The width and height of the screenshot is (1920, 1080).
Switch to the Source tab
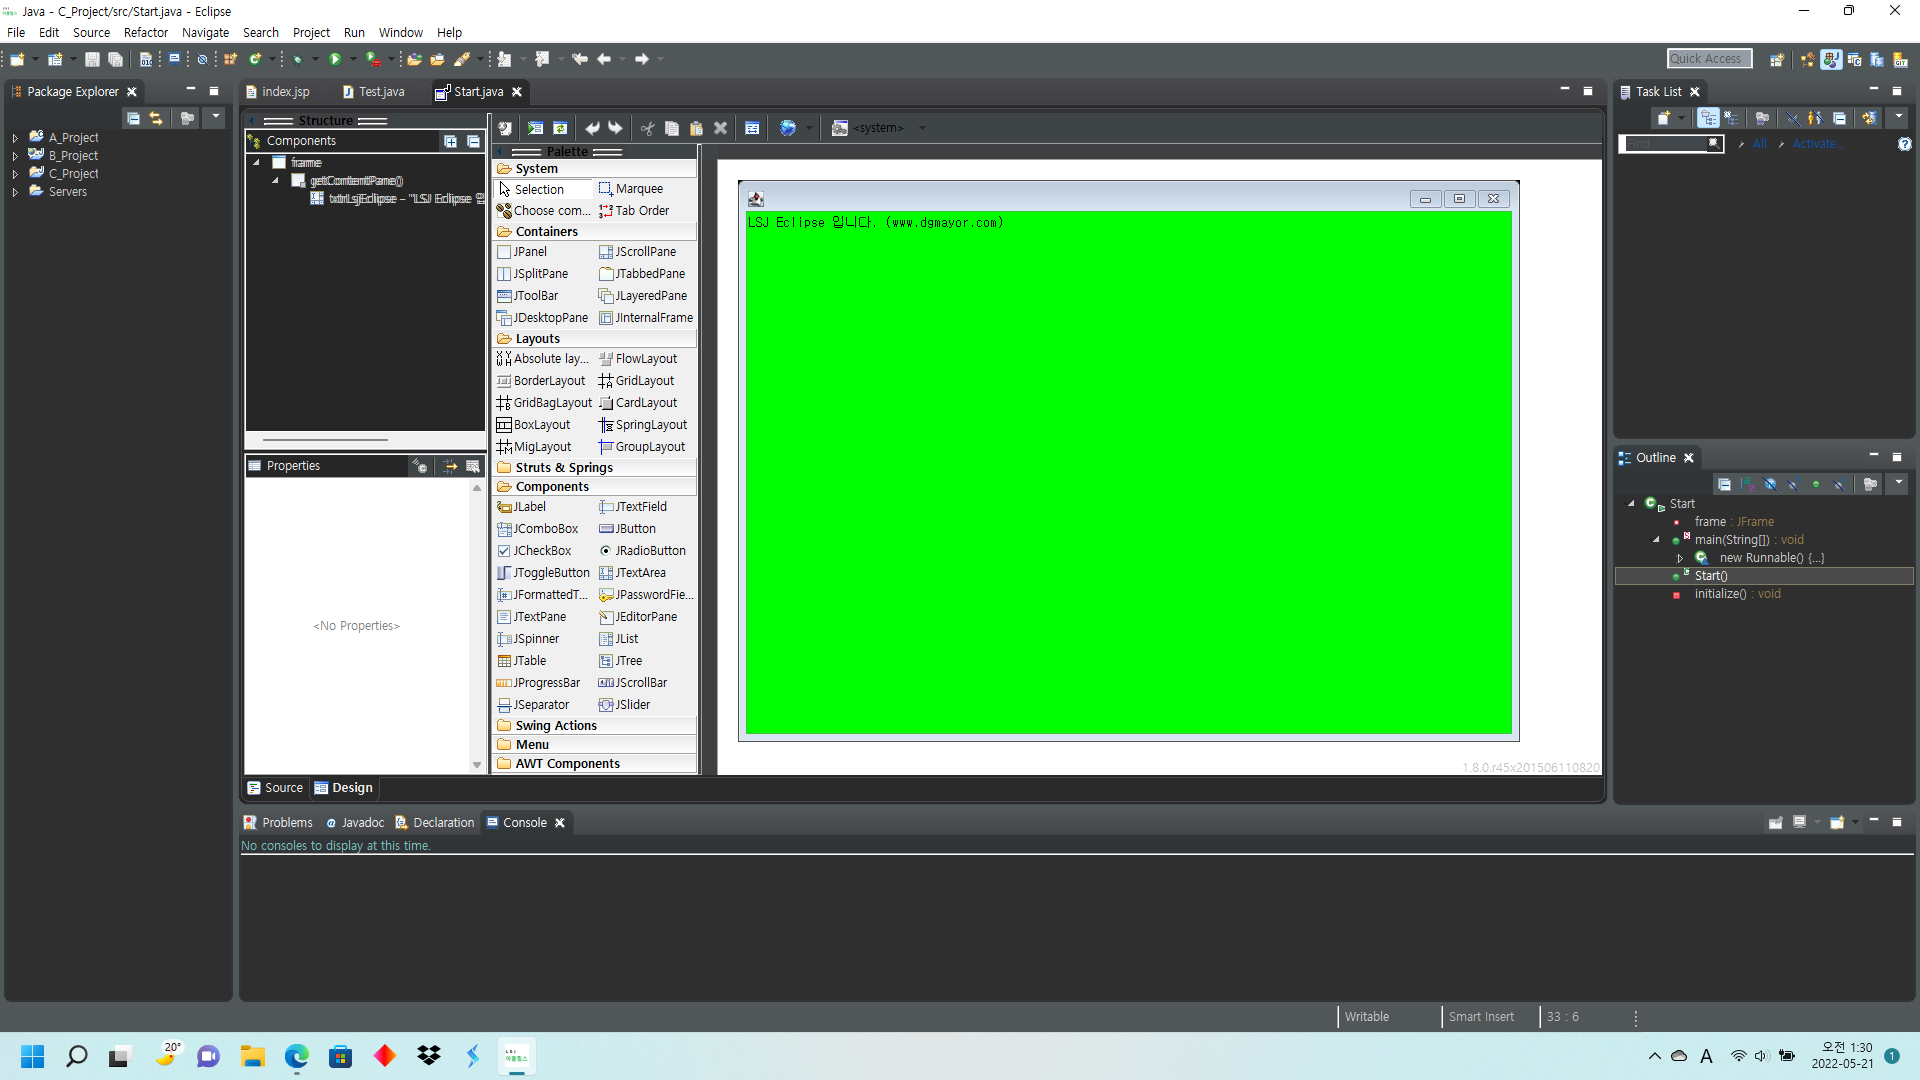[x=275, y=788]
